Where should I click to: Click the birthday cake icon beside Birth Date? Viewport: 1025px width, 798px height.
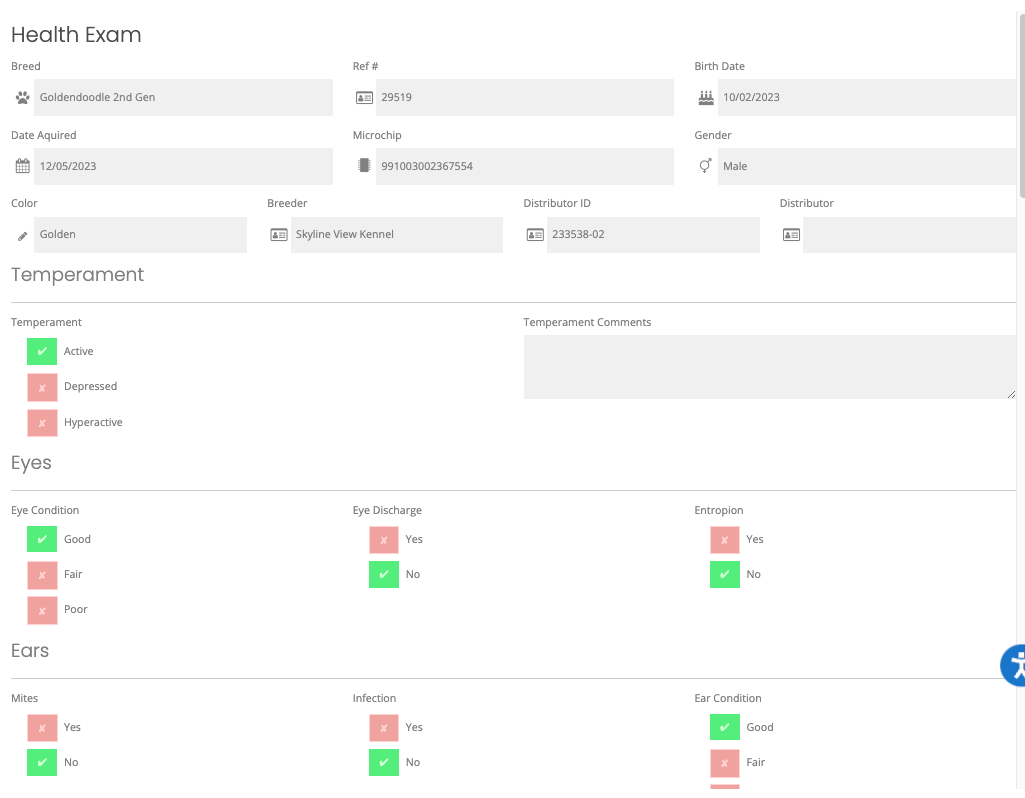706,98
